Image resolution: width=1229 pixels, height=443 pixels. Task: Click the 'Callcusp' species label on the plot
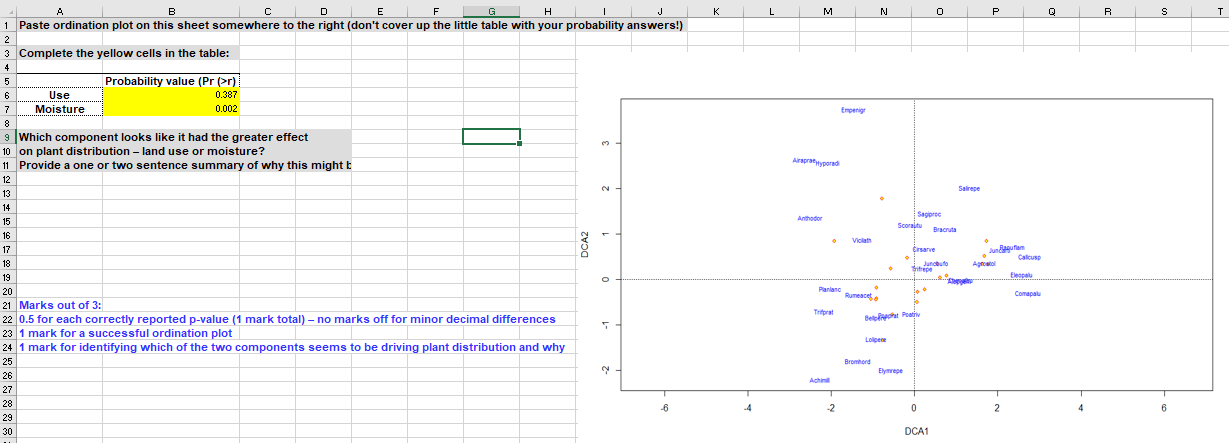(1030, 257)
